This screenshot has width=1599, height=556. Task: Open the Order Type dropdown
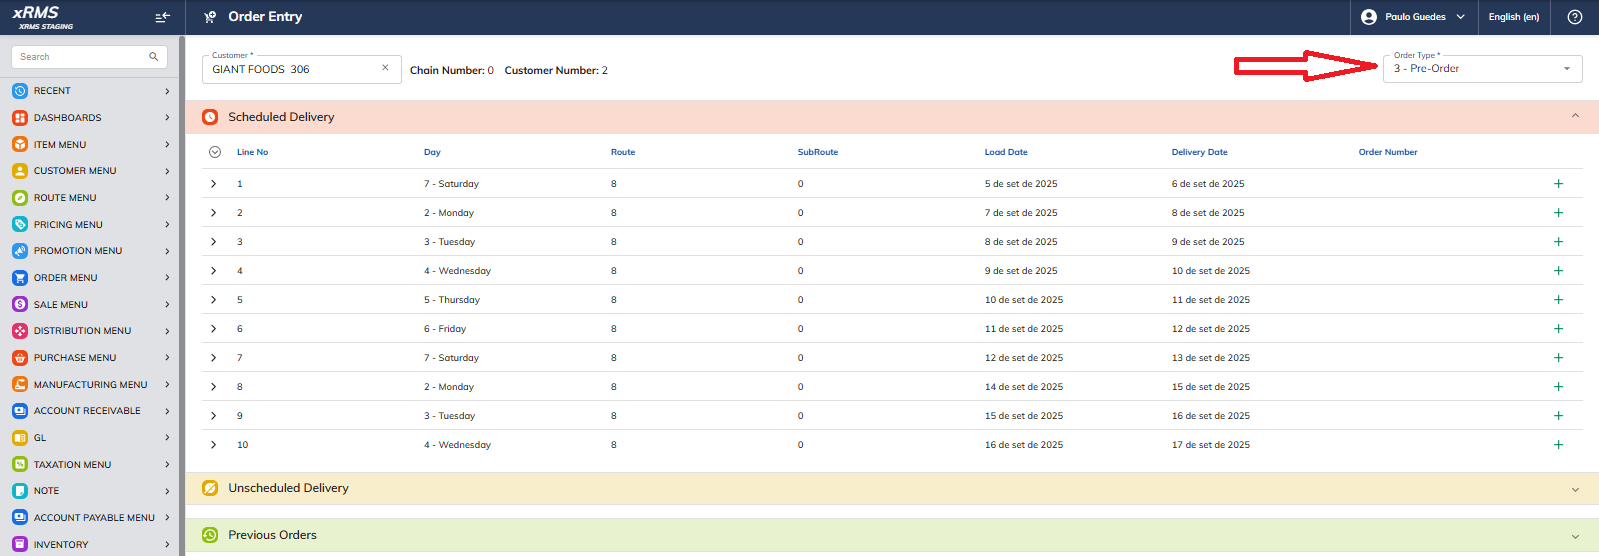click(1482, 68)
